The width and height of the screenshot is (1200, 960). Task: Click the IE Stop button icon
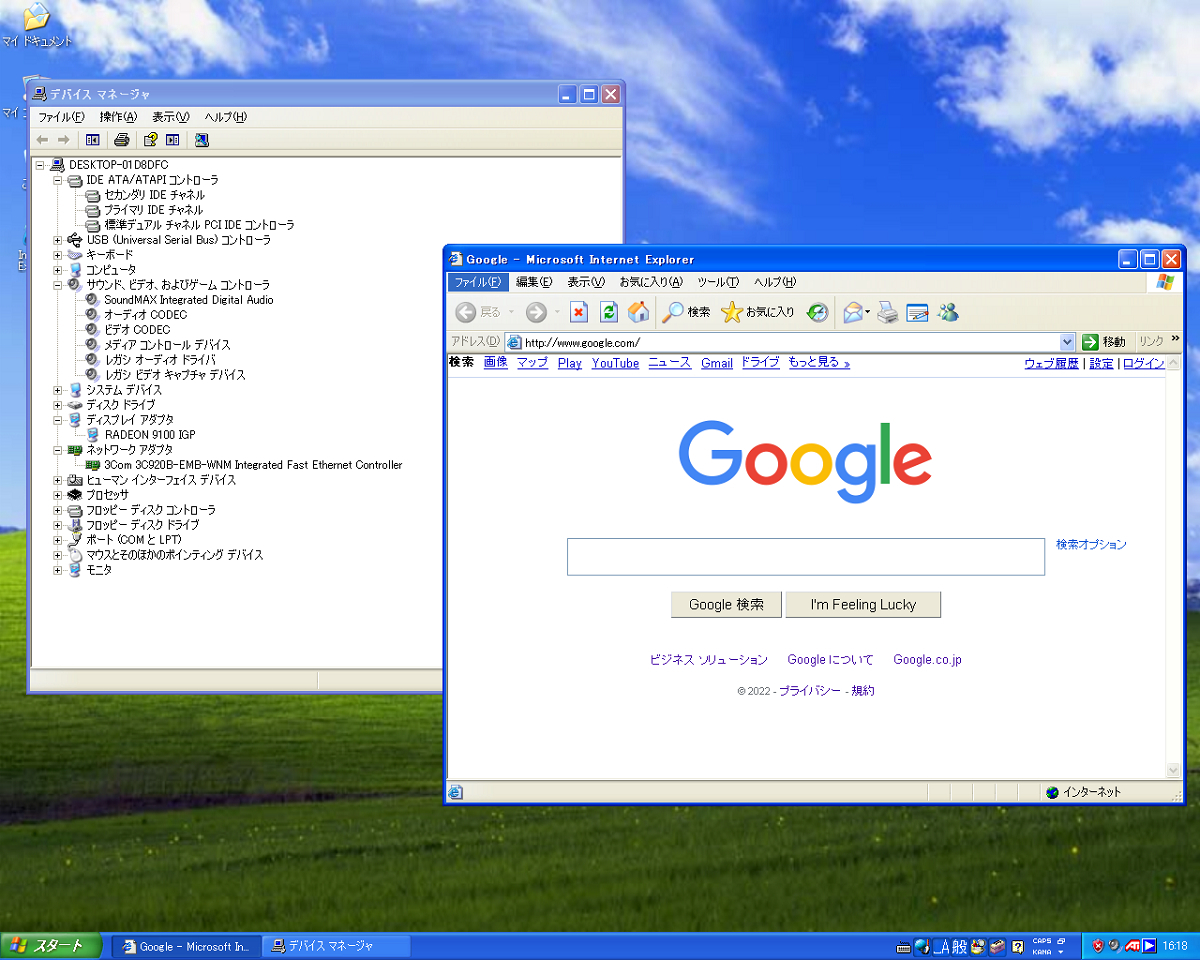[578, 313]
